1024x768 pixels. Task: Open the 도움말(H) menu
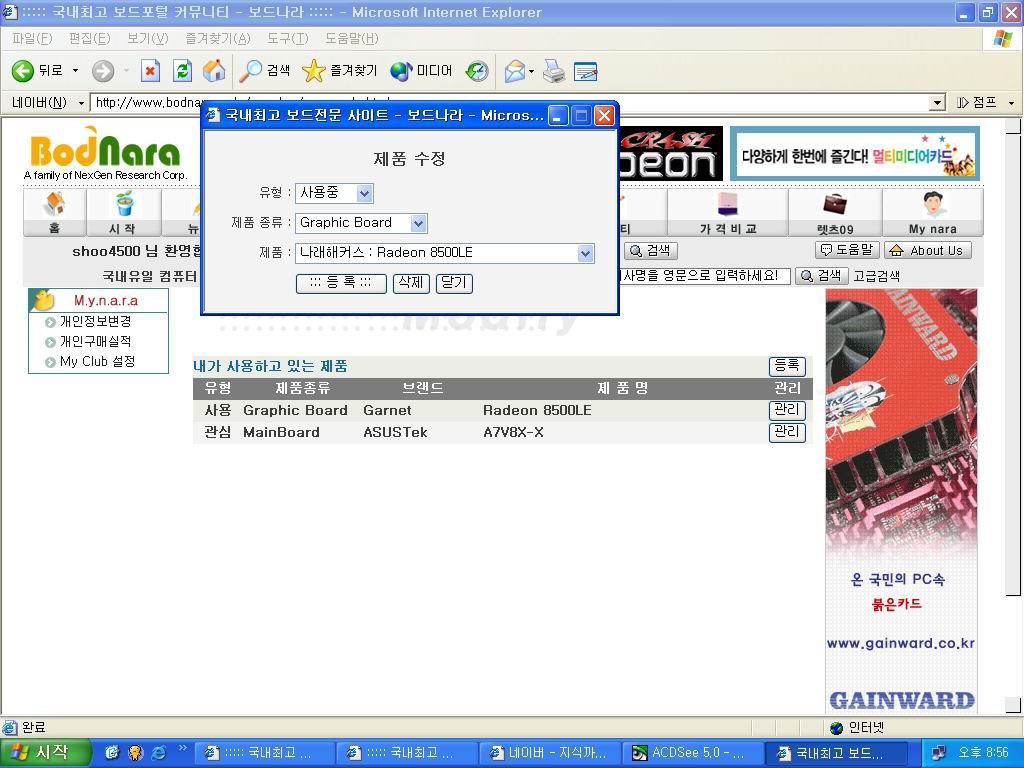click(x=351, y=39)
